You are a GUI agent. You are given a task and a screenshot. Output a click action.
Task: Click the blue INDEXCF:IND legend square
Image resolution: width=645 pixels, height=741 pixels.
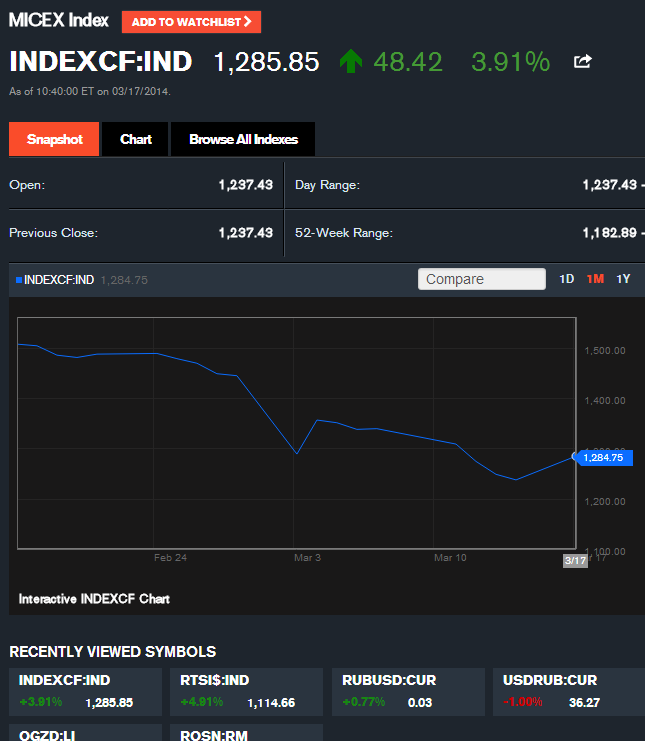tap(18, 280)
